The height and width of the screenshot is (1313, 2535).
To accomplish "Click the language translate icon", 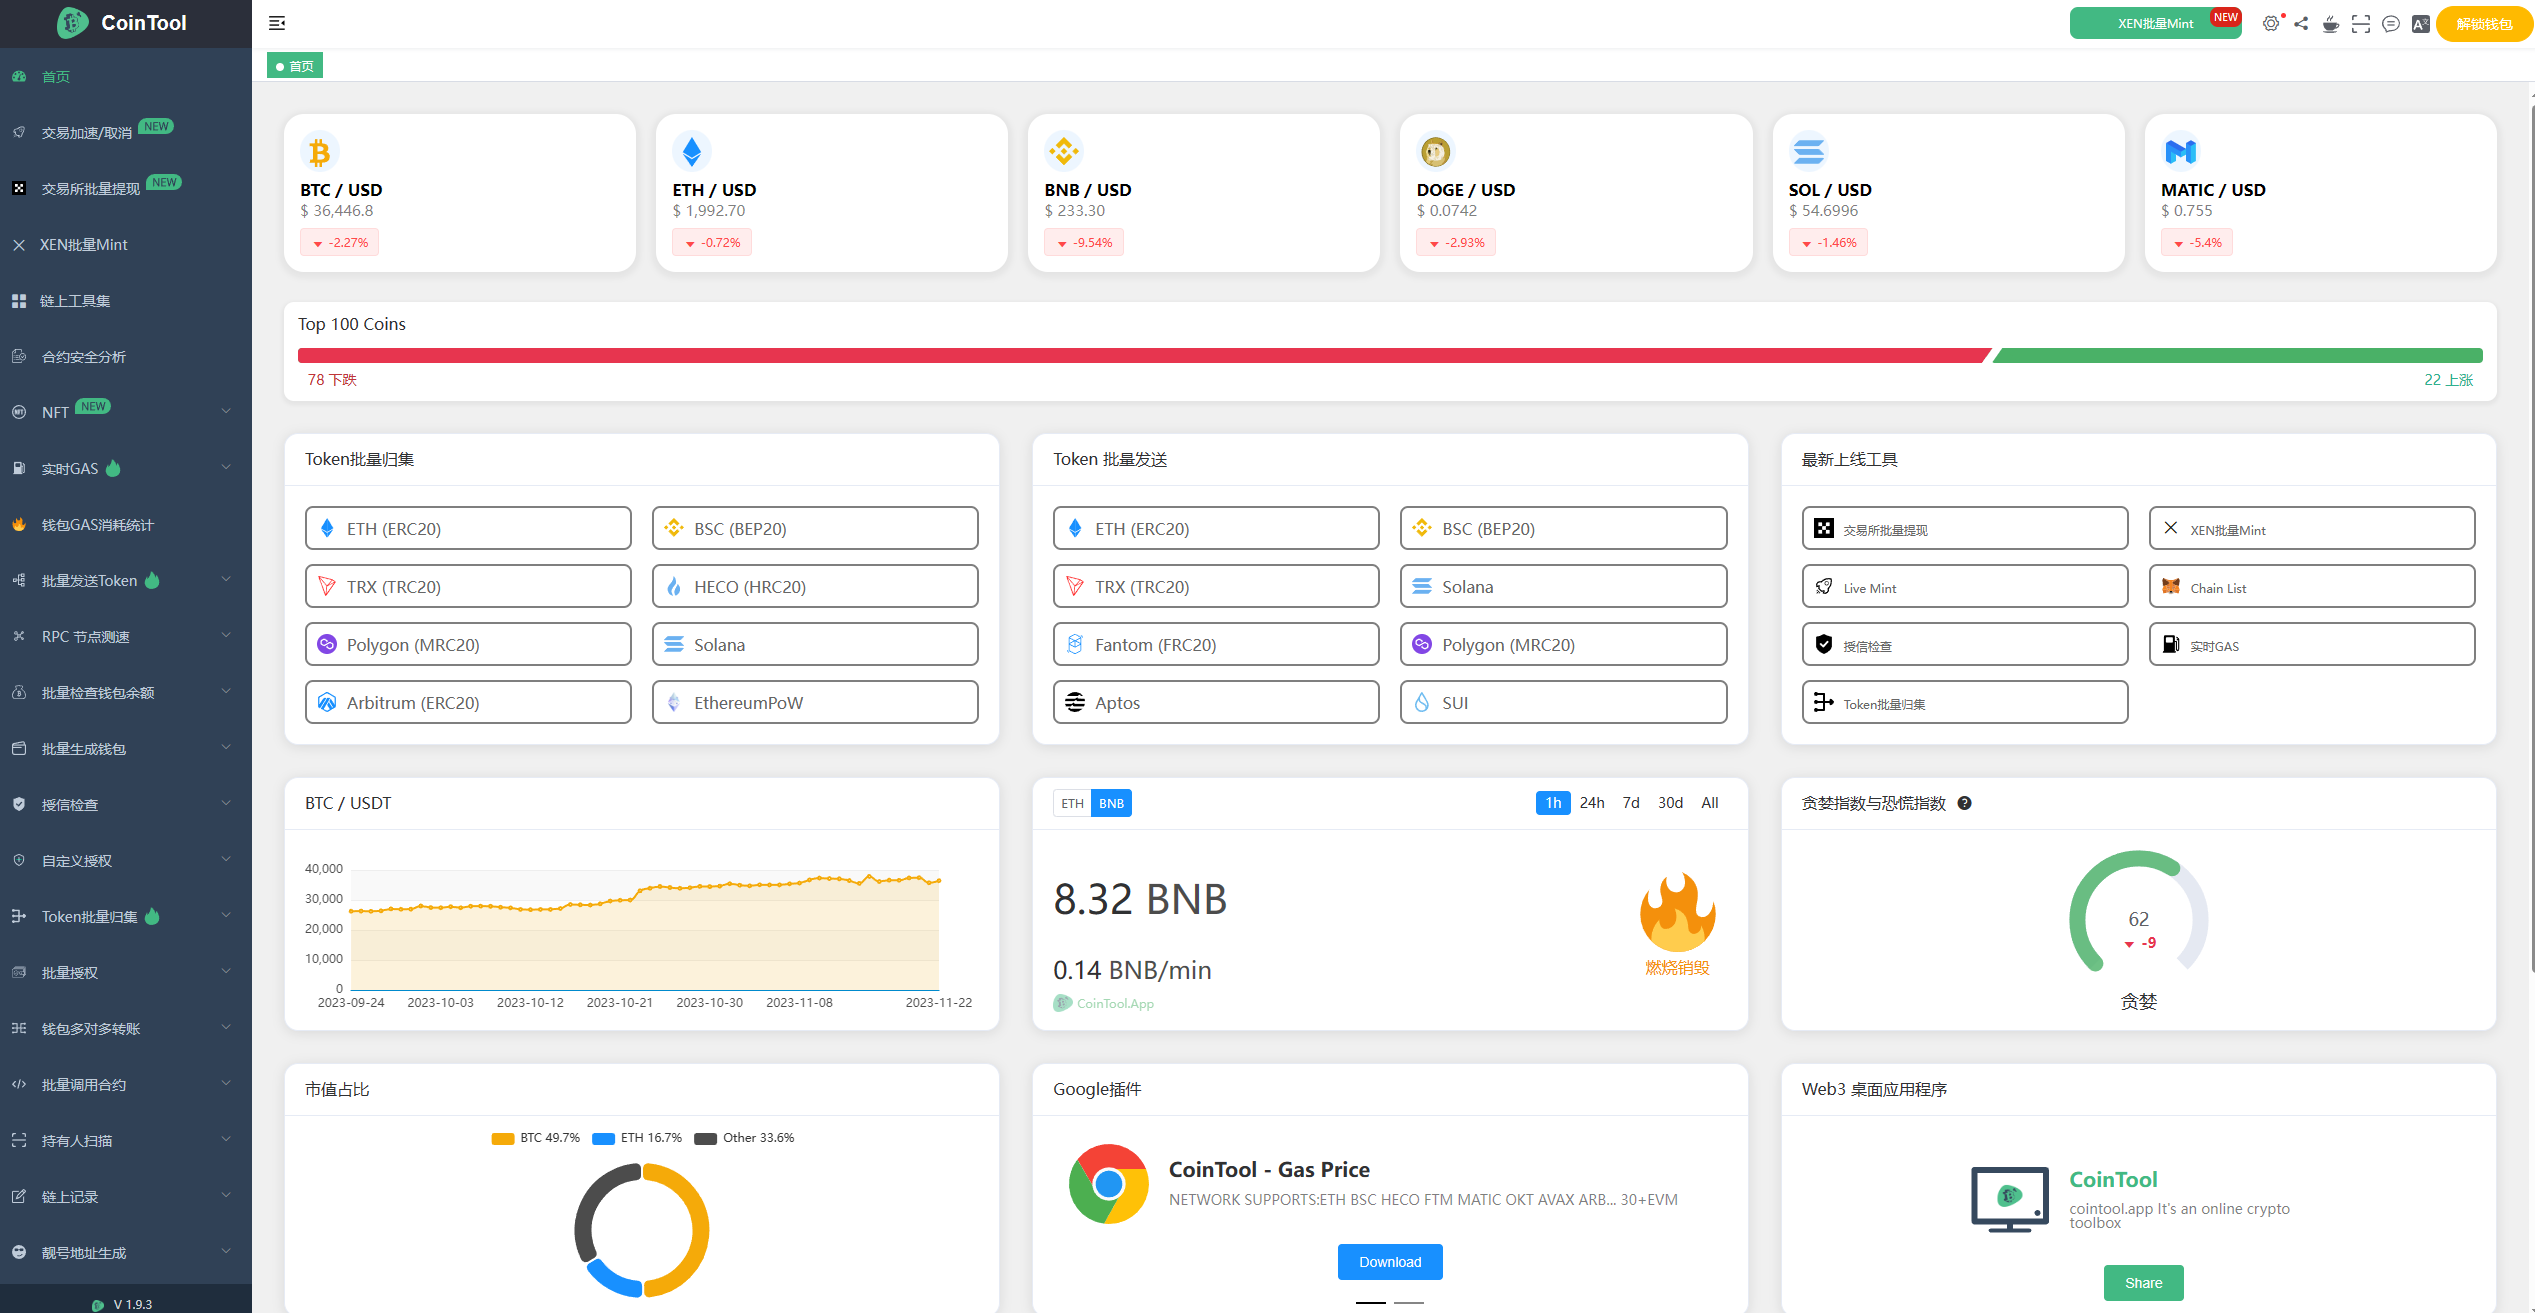I will (x=2420, y=24).
